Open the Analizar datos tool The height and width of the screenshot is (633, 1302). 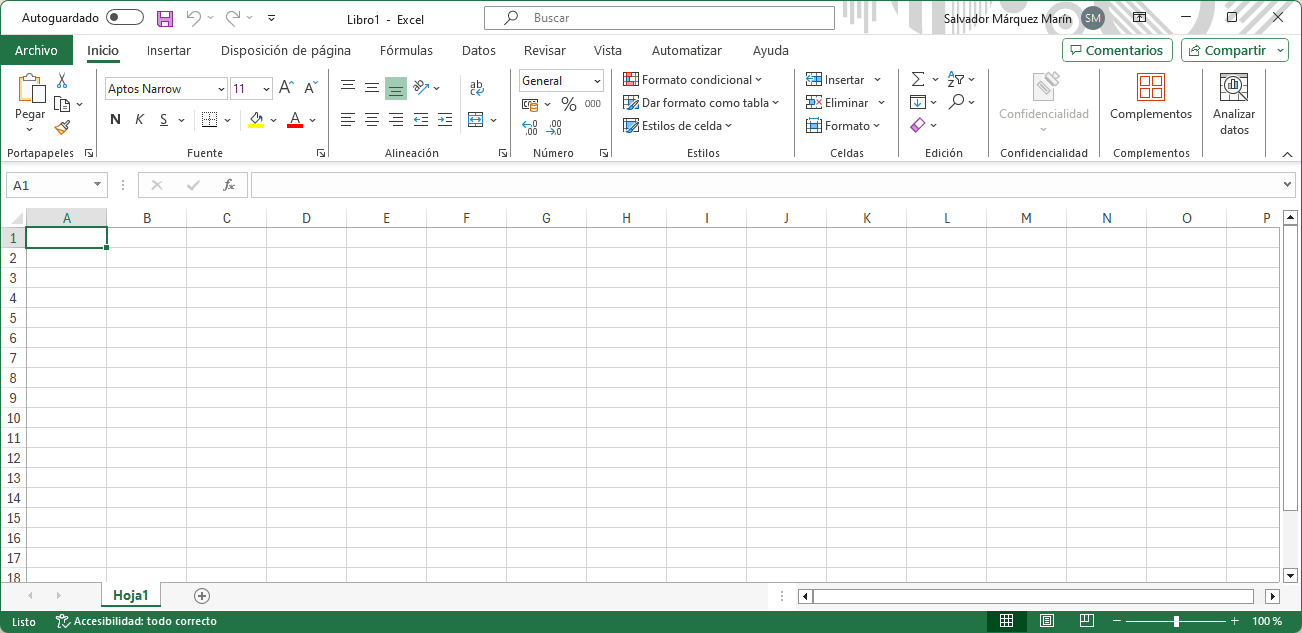click(x=1234, y=105)
